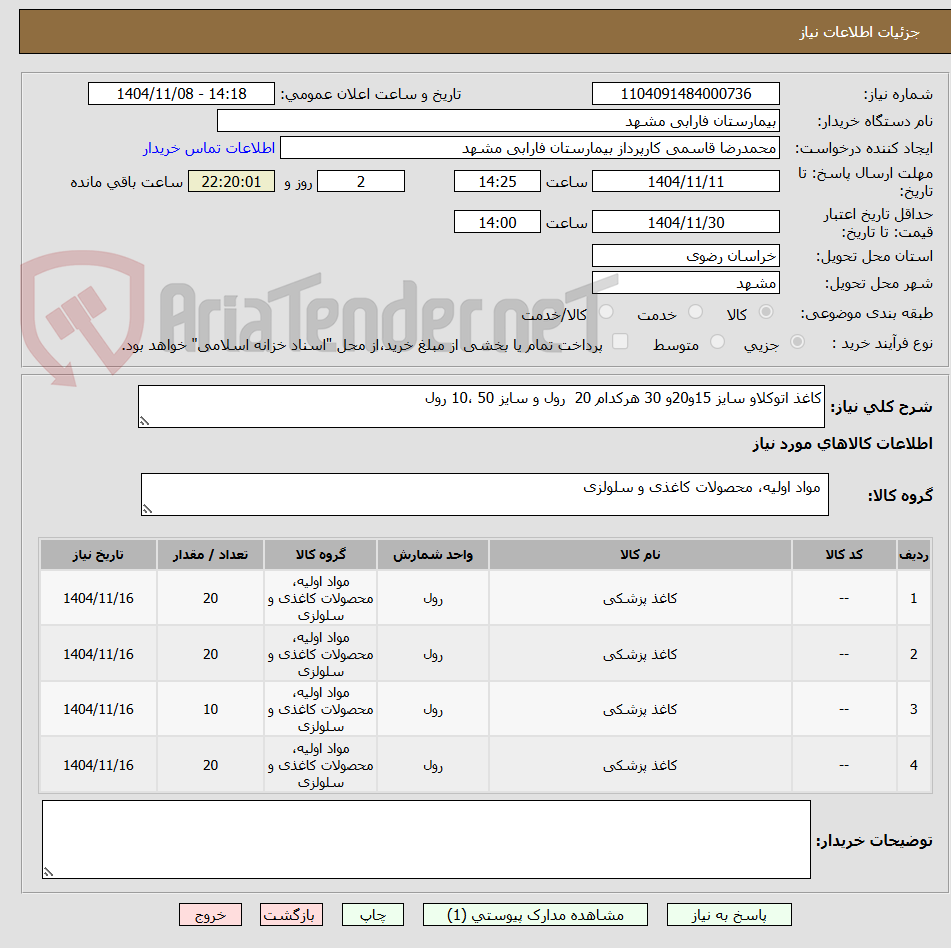Click the resize handle of the توضیحات خریدار textarea
The image size is (951, 948).
[x=48, y=872]
